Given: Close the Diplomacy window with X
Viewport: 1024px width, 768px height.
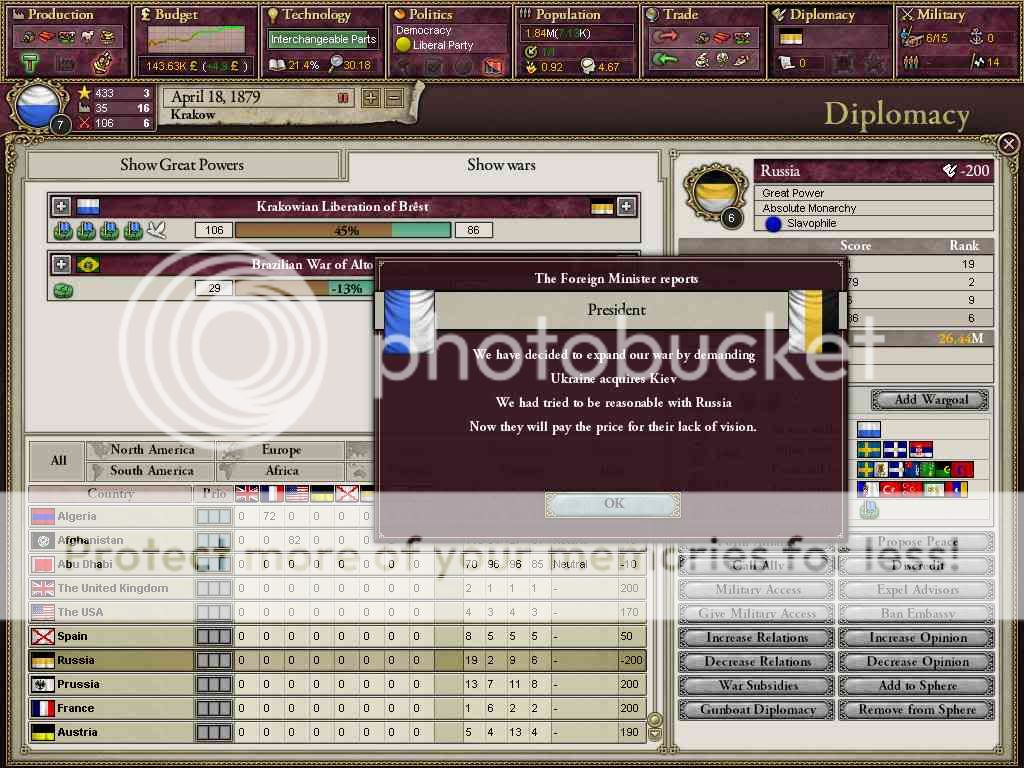Looking at the screenshot, I should tap(1008, 145).
